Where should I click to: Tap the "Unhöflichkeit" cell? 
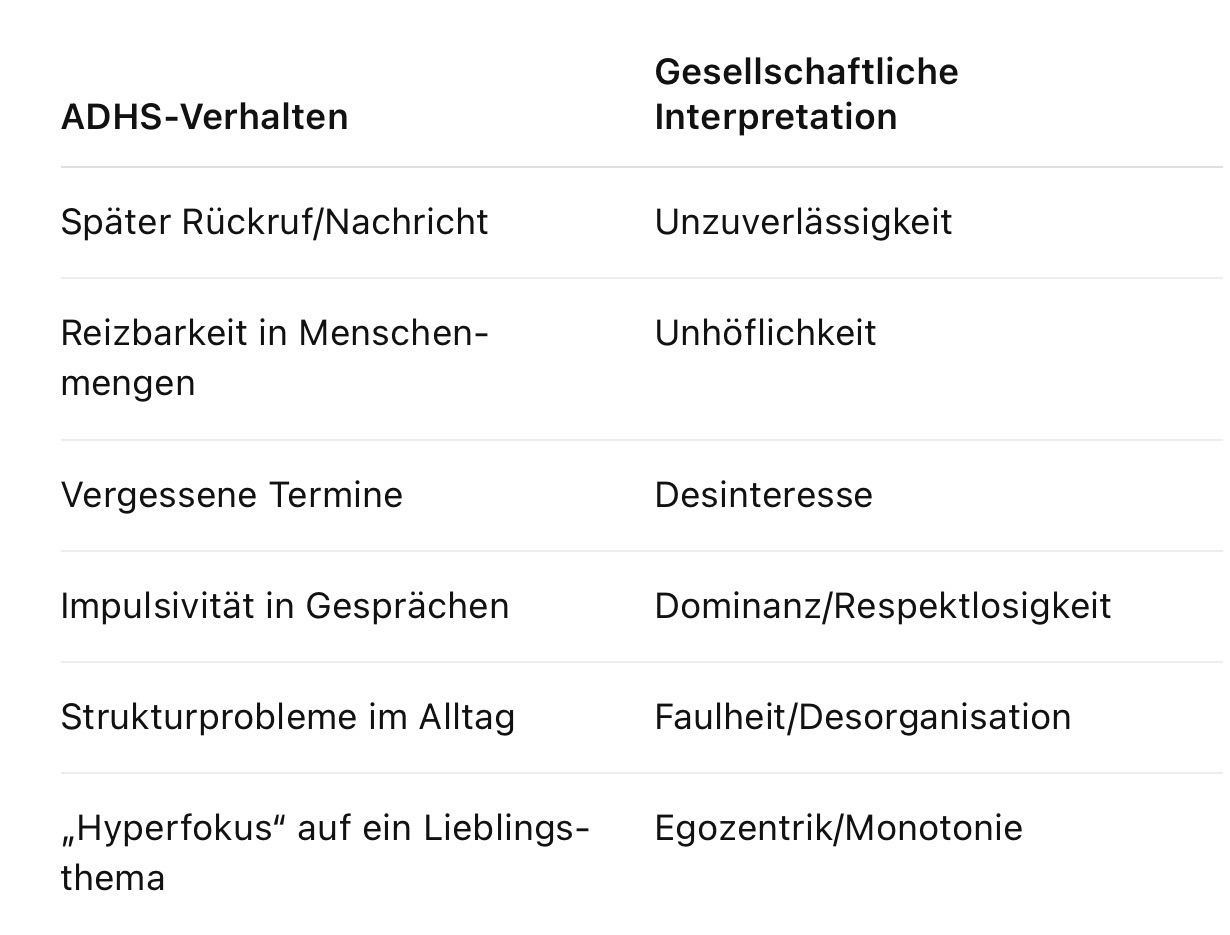[x=765, y=333]
